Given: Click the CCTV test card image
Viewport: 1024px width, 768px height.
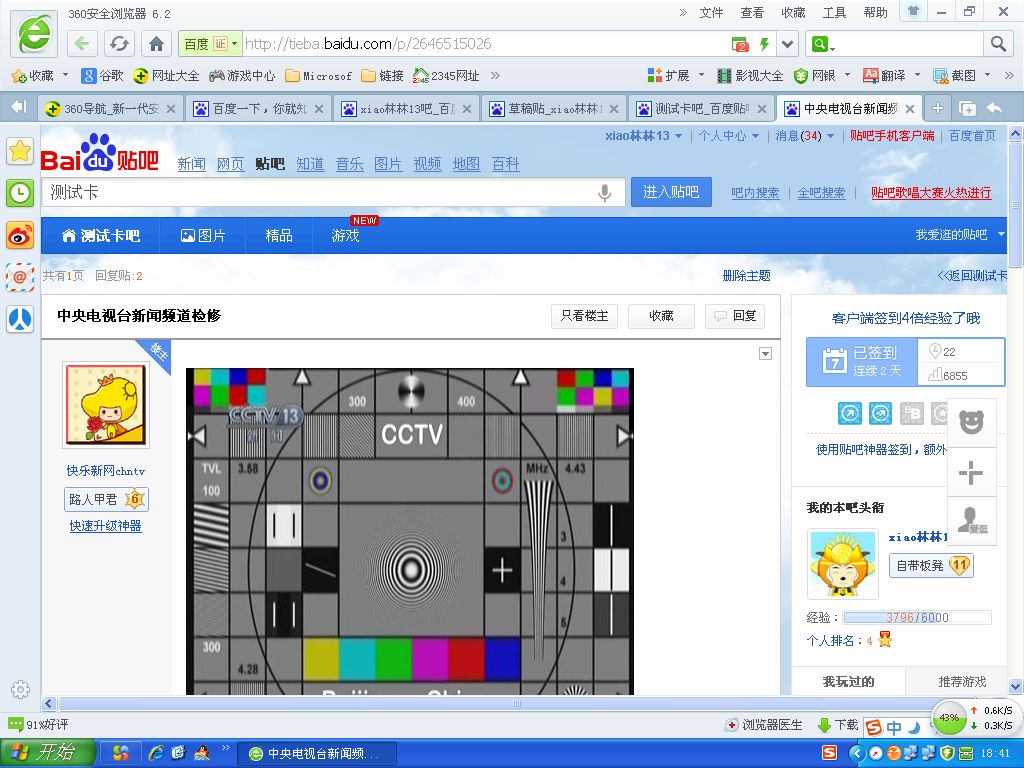Looking at the screenshot, I should [410, 532].
